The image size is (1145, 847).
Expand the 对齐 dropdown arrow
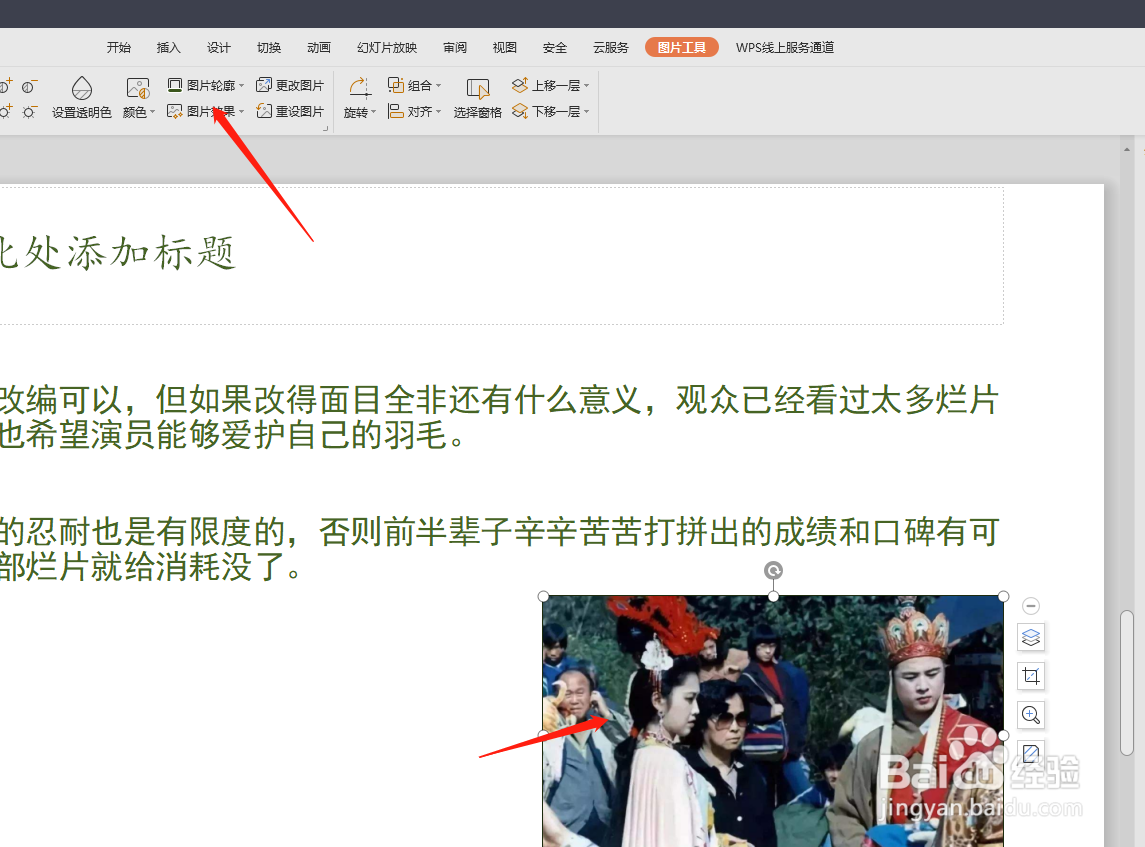coord(439,111)
